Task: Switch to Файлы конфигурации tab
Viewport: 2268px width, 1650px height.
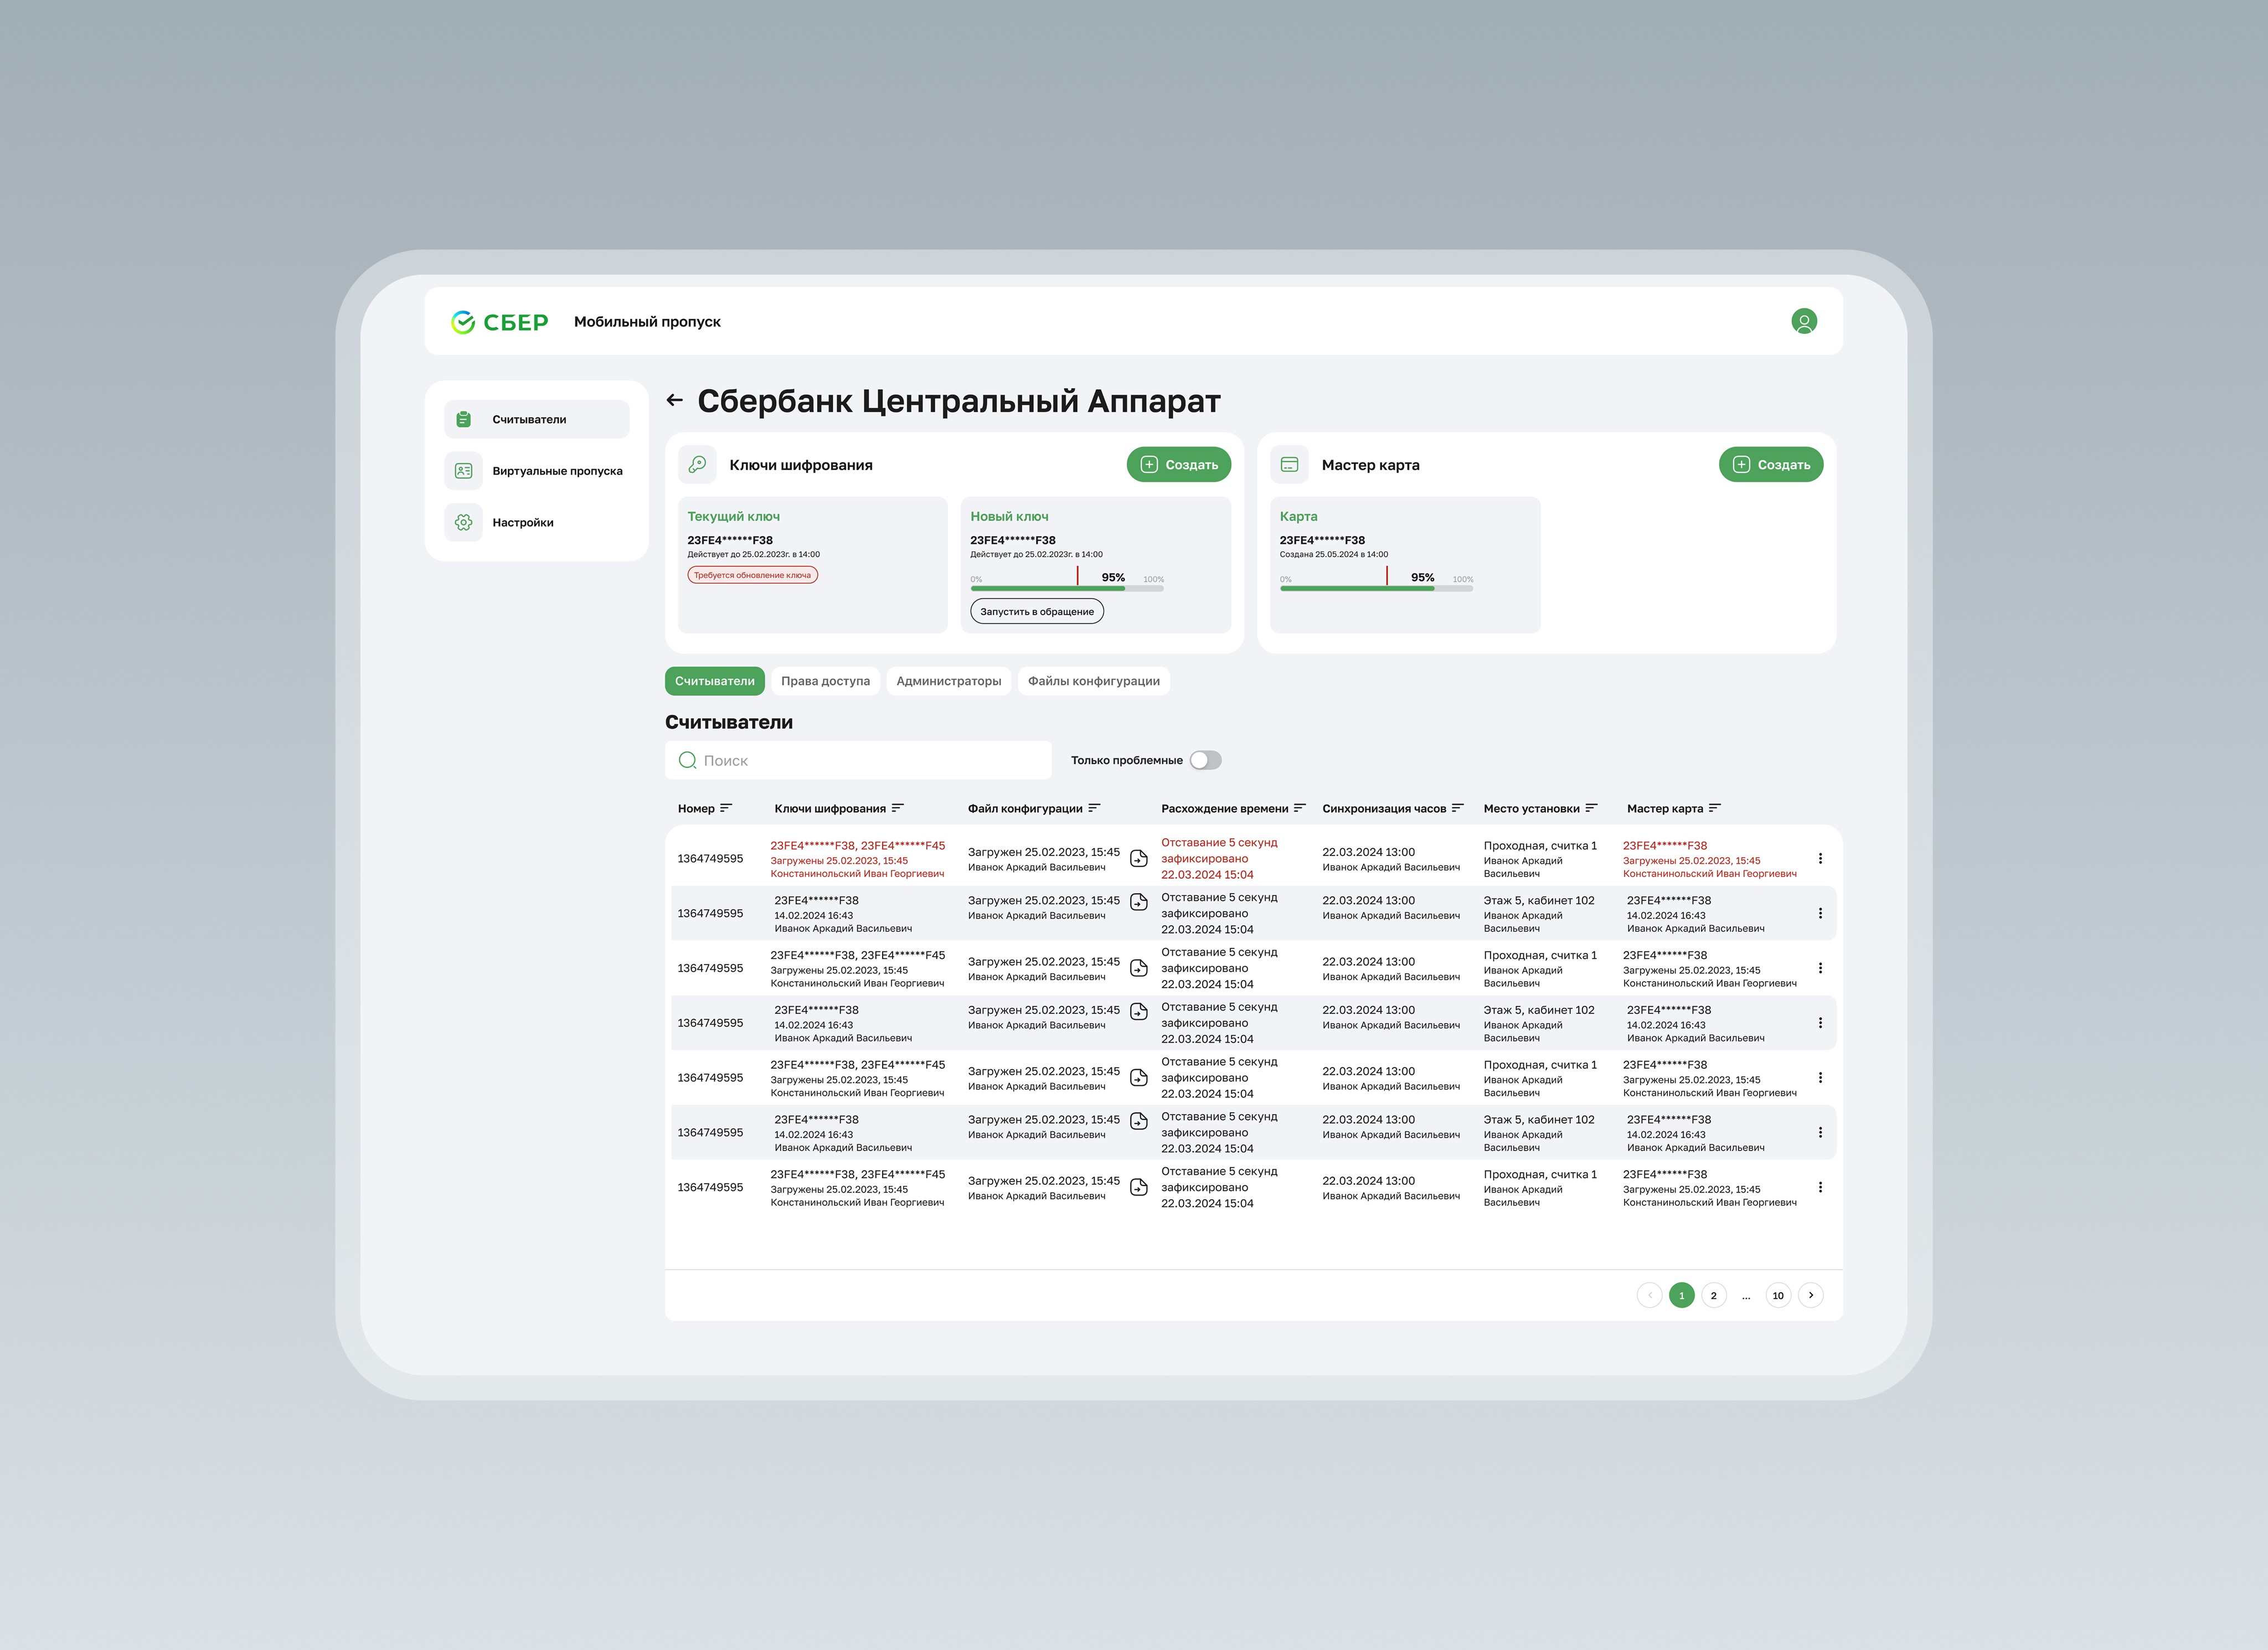Action: (1093, 681)
